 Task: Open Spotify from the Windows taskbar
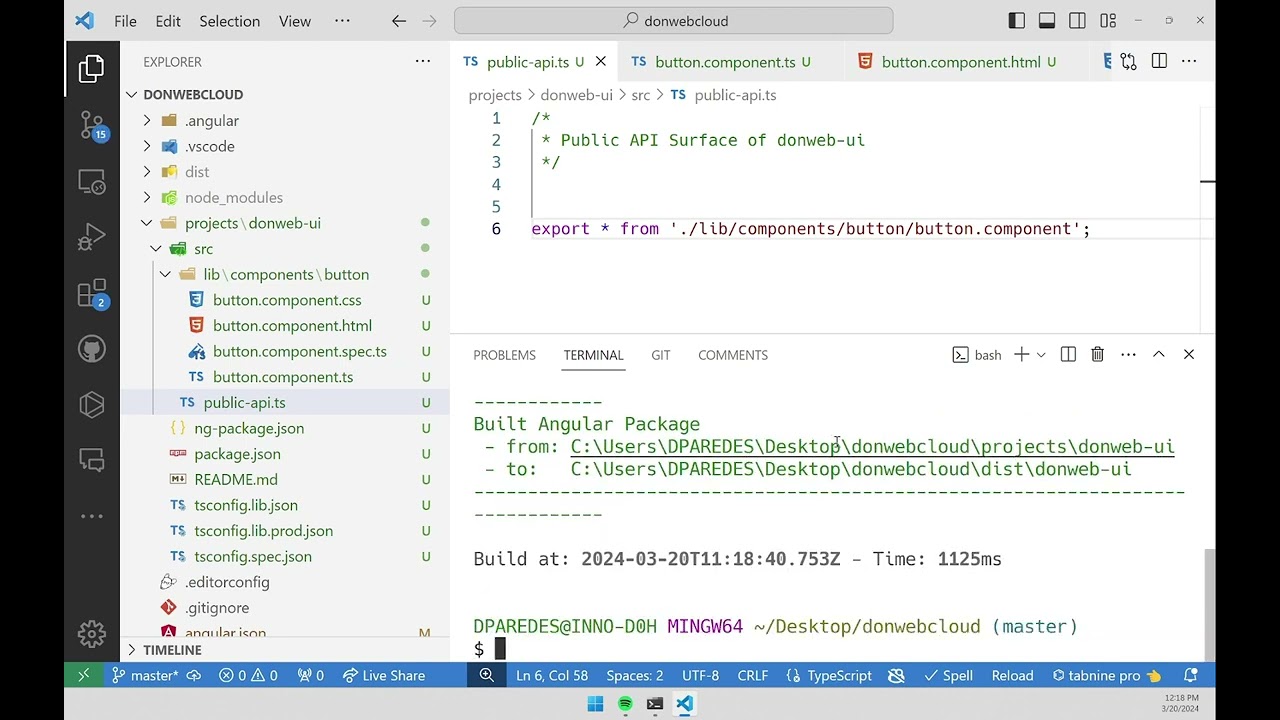(625, 704)
